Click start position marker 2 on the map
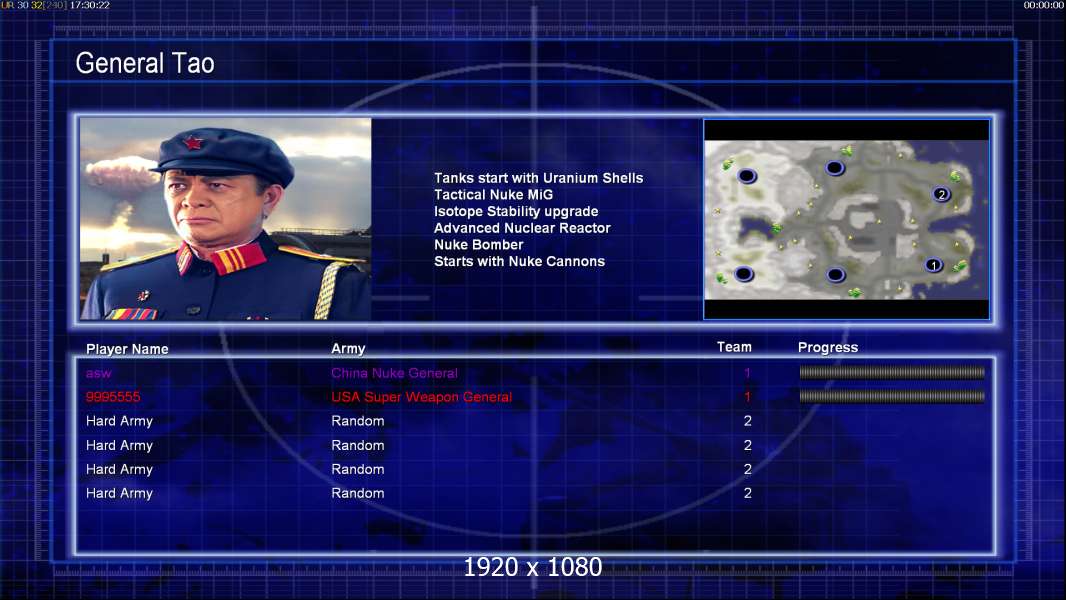 [x=941, y=194]
